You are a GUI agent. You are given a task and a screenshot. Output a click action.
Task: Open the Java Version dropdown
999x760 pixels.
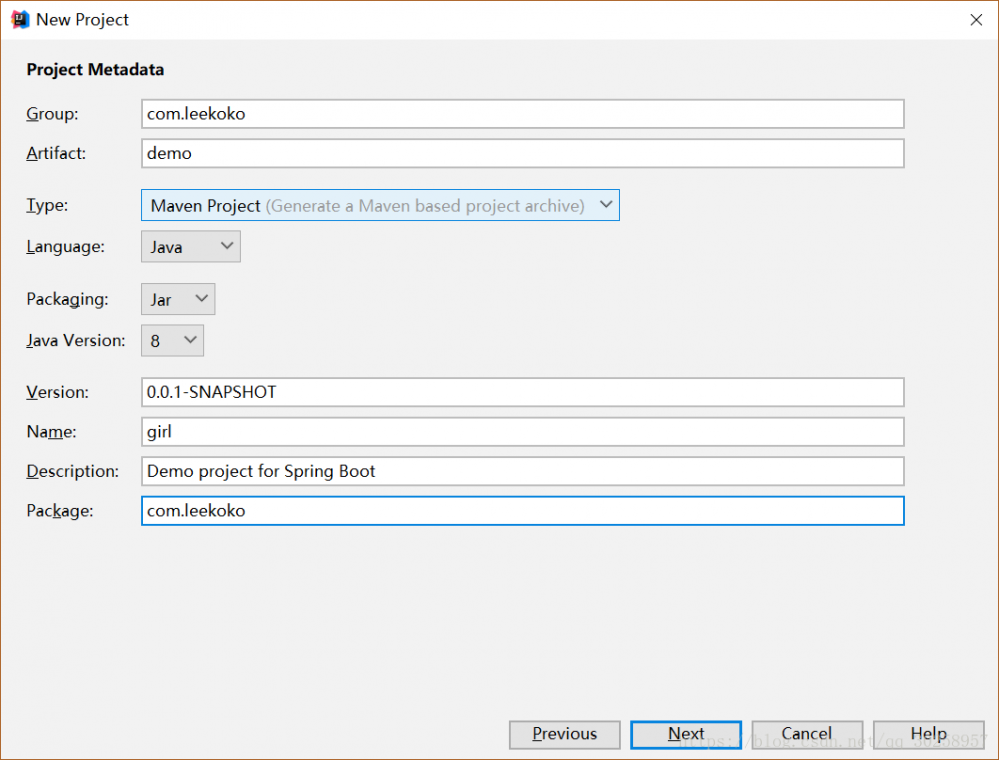173,340
